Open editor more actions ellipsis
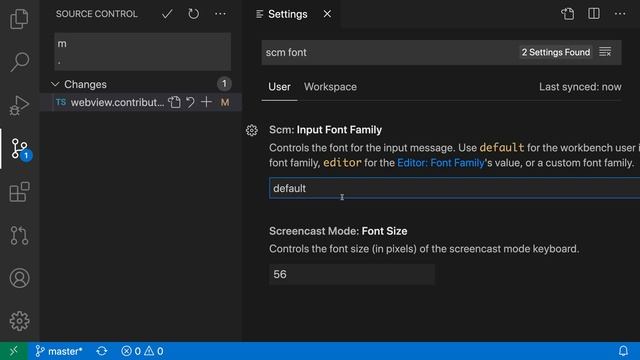 click(x=620, y=14)
